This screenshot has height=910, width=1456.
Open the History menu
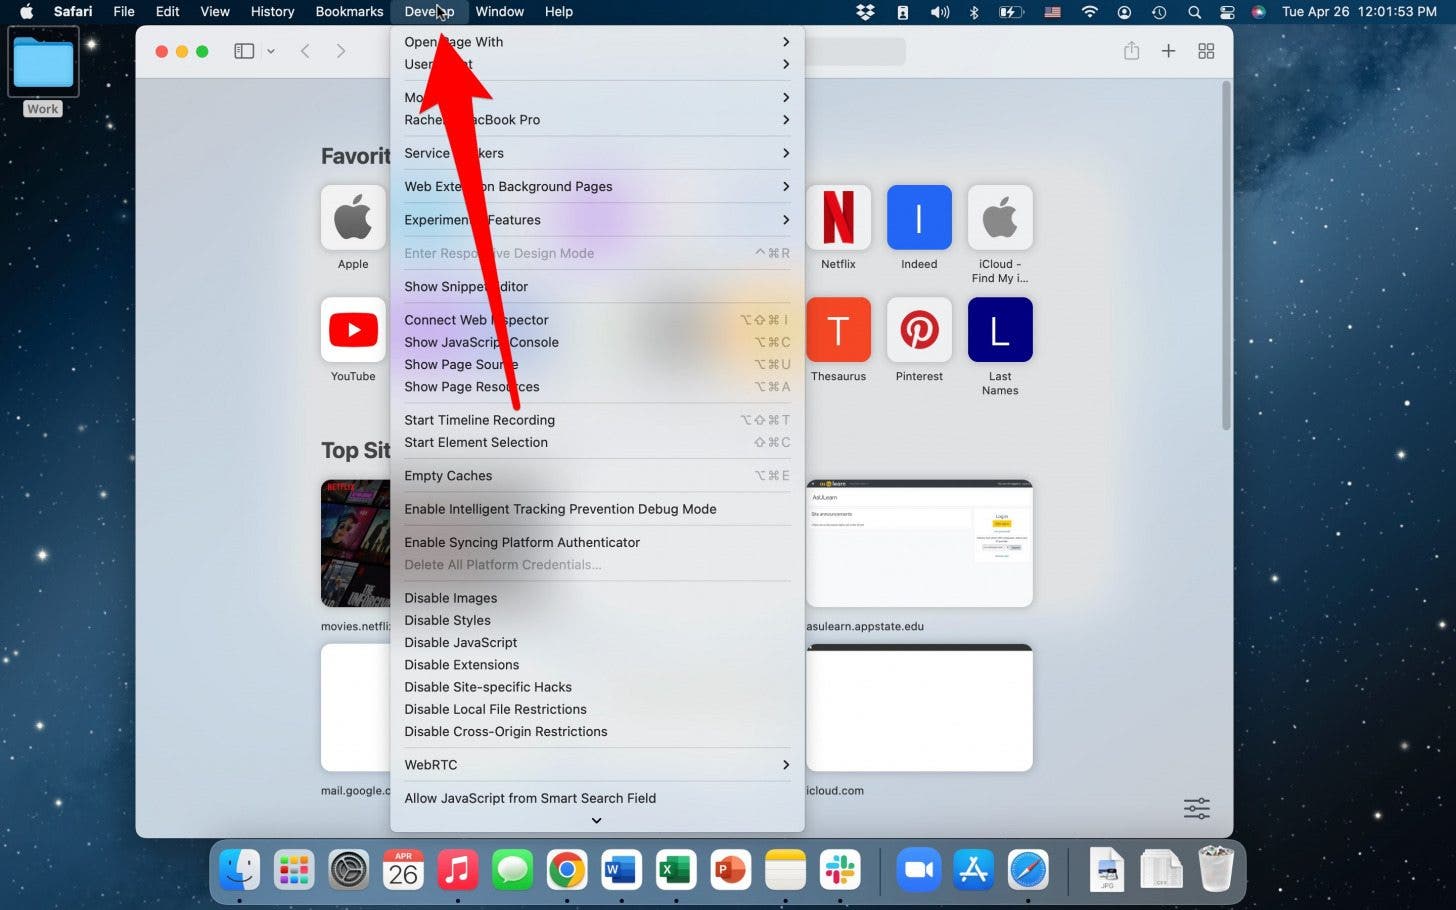272,11
